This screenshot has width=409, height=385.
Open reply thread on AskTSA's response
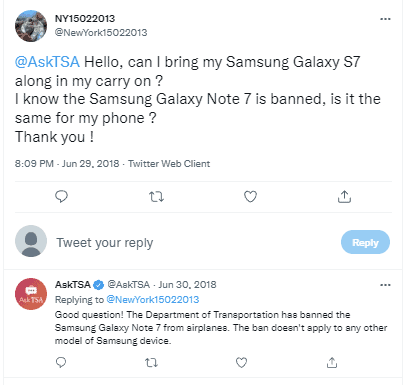pyautogui.click(x=61, y=362)
